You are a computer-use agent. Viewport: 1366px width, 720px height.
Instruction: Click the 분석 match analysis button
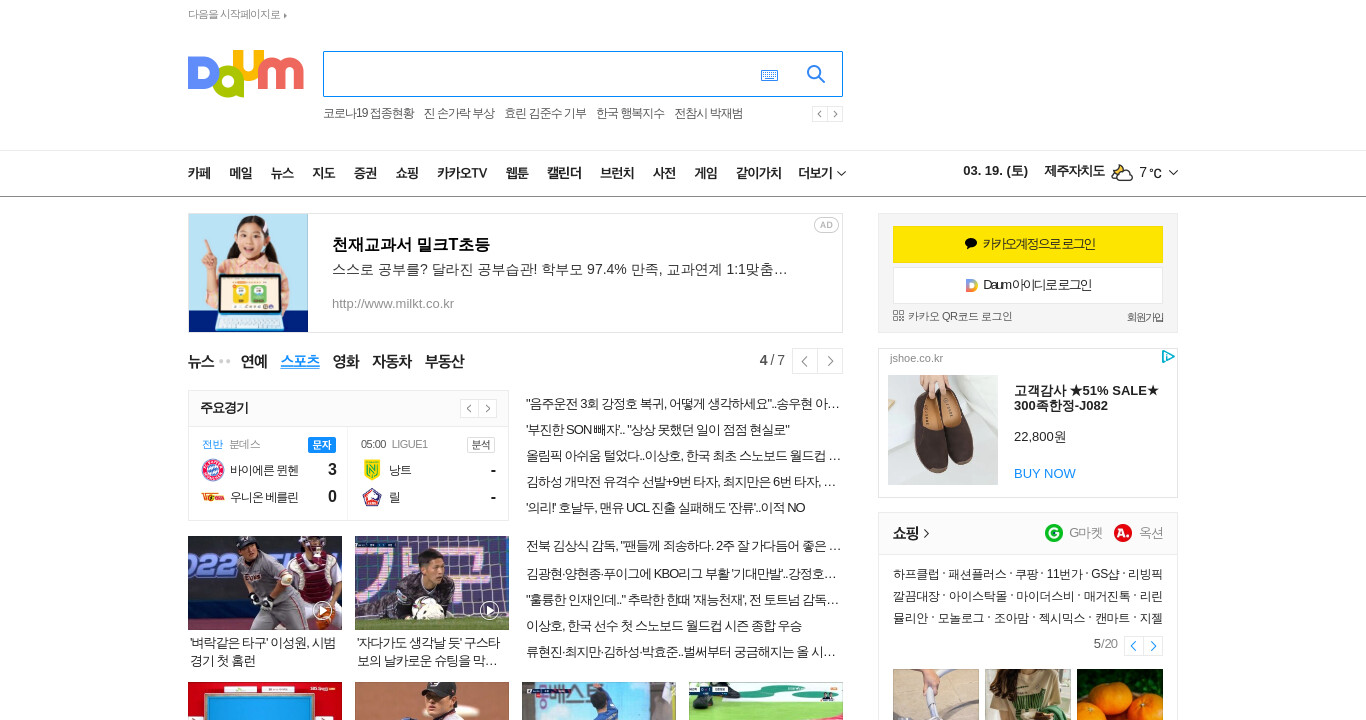pyautogui.click(x=481, y=444)
